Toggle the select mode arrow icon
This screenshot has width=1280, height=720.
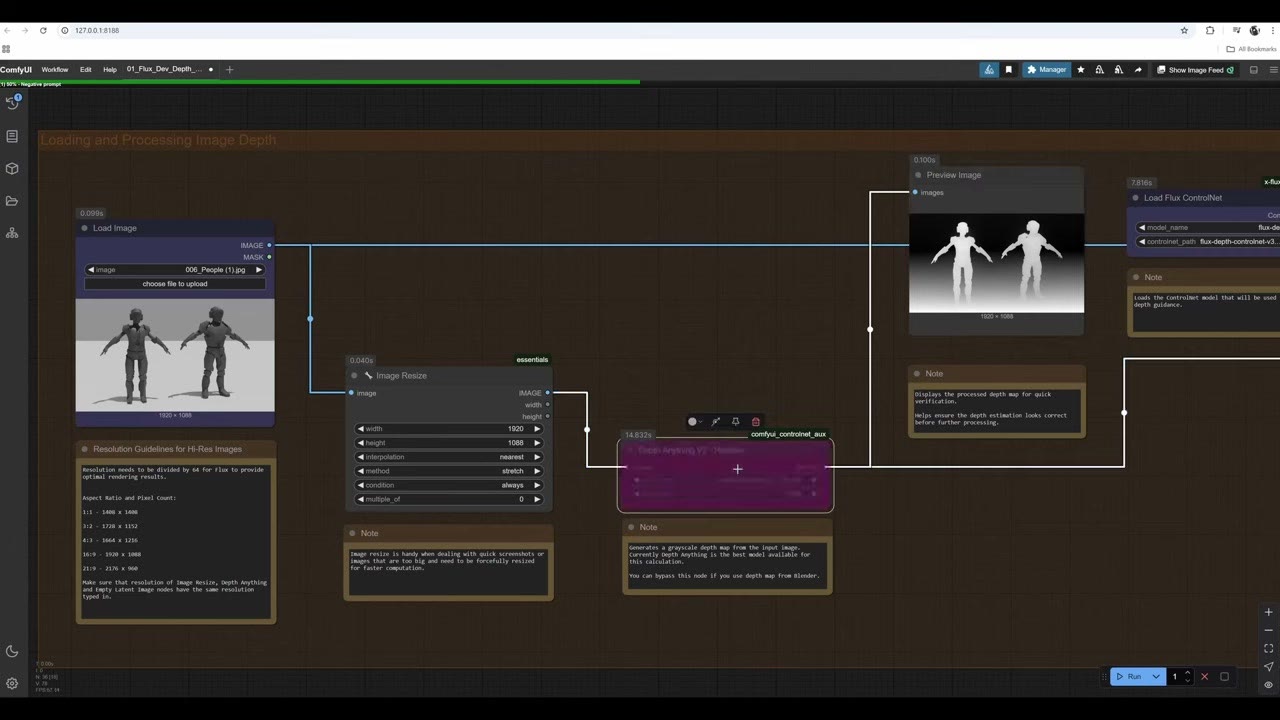[1268, 667]
